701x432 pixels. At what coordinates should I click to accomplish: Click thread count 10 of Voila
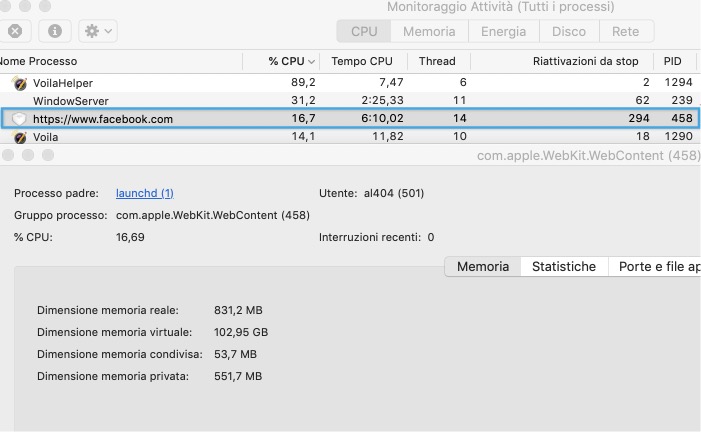(x=460, y=136)
